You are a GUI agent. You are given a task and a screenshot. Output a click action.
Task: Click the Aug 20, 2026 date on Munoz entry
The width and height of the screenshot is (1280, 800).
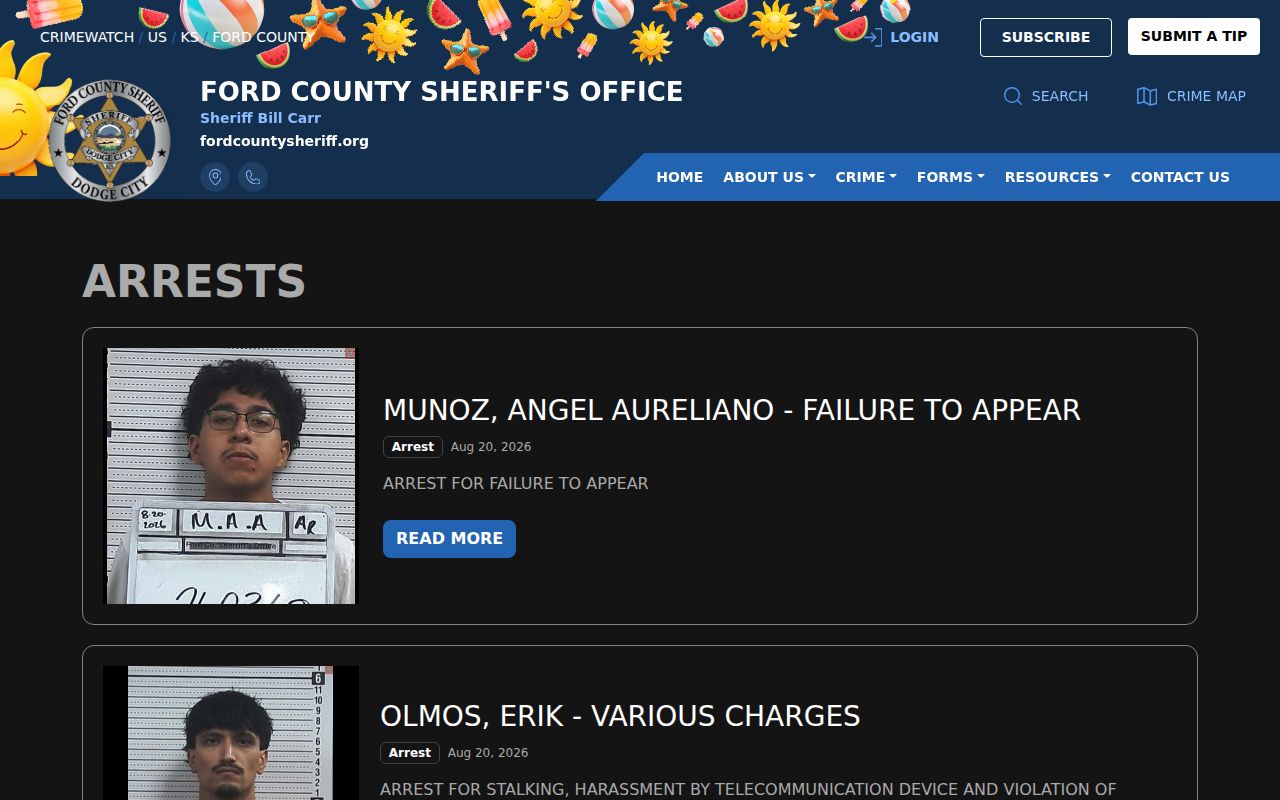tap(491, 447)
